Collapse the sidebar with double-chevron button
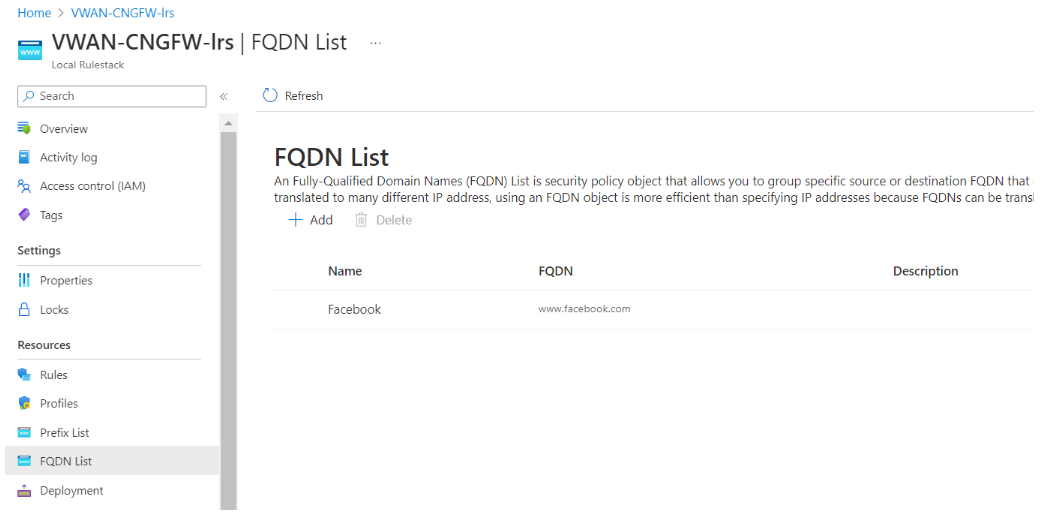 (x=224, y=97)
